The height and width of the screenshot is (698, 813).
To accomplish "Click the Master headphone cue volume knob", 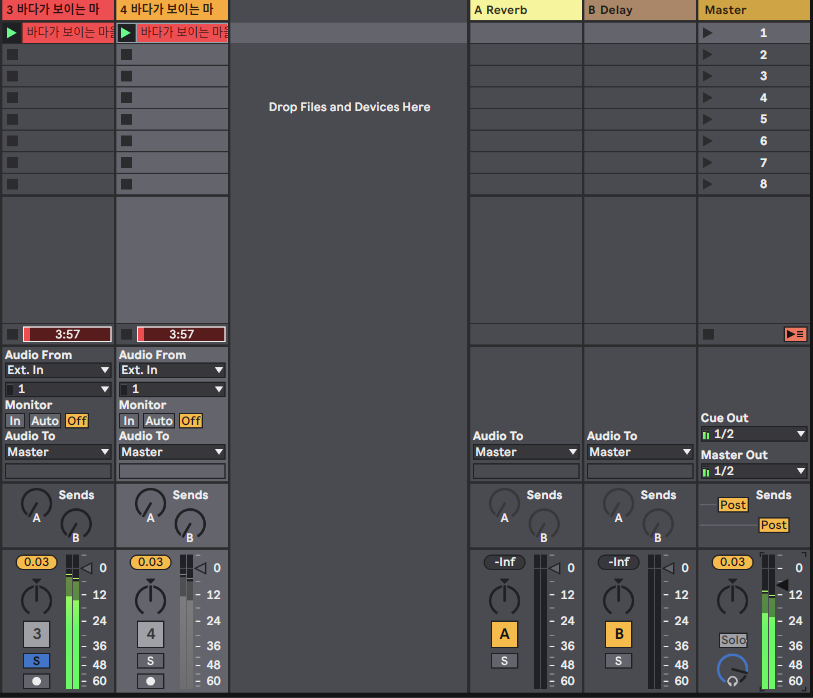I will click(732, 670).
